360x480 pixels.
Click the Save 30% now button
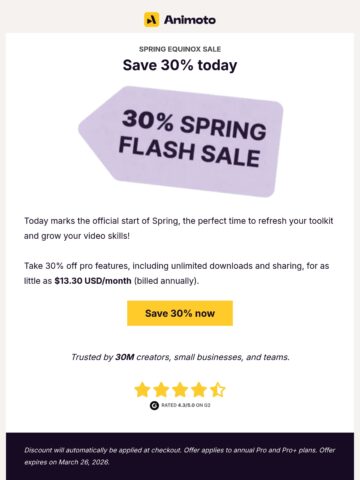coord(180,313)
